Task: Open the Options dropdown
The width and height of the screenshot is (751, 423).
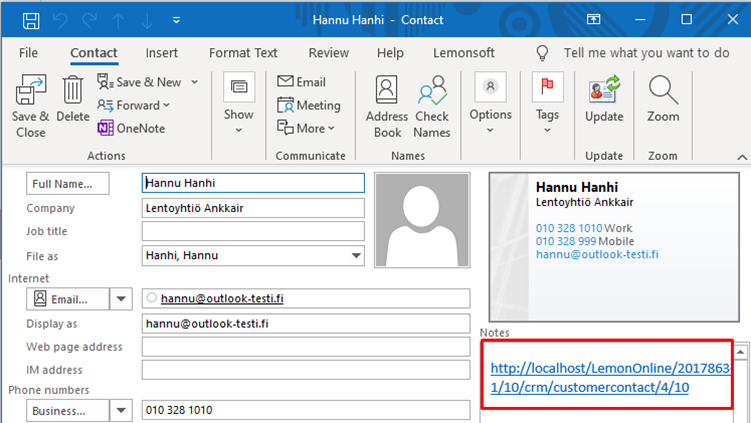Action: tap(490, 103)
